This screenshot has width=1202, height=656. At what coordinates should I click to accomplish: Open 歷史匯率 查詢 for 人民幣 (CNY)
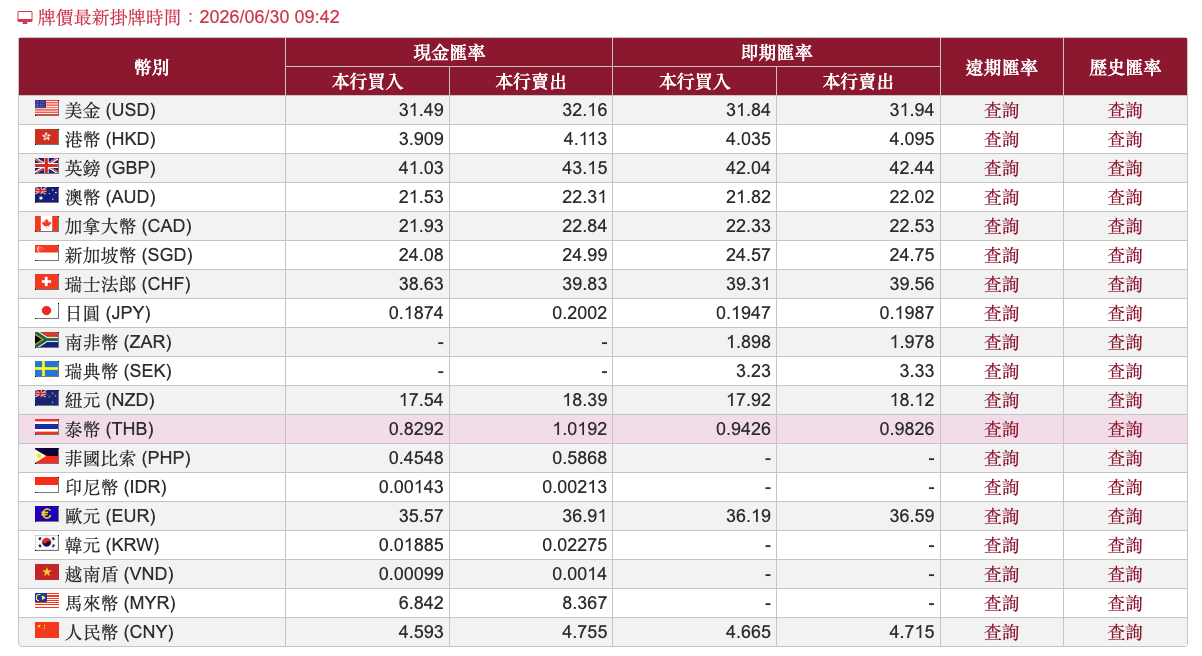(x=1125, y=632)
